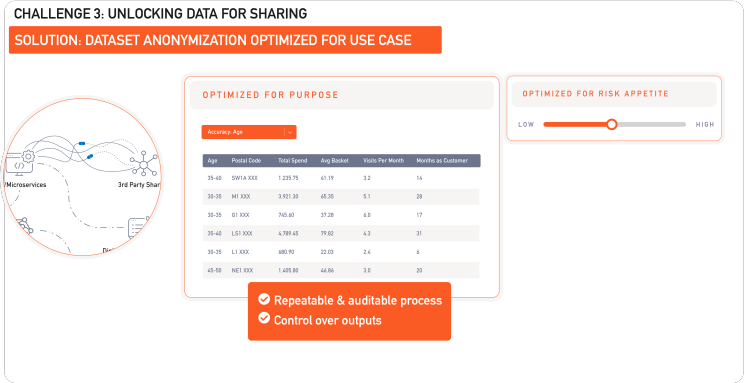Select the NE1 XXX table row
The height and width of the screenshot is (383, 744).
341,271
